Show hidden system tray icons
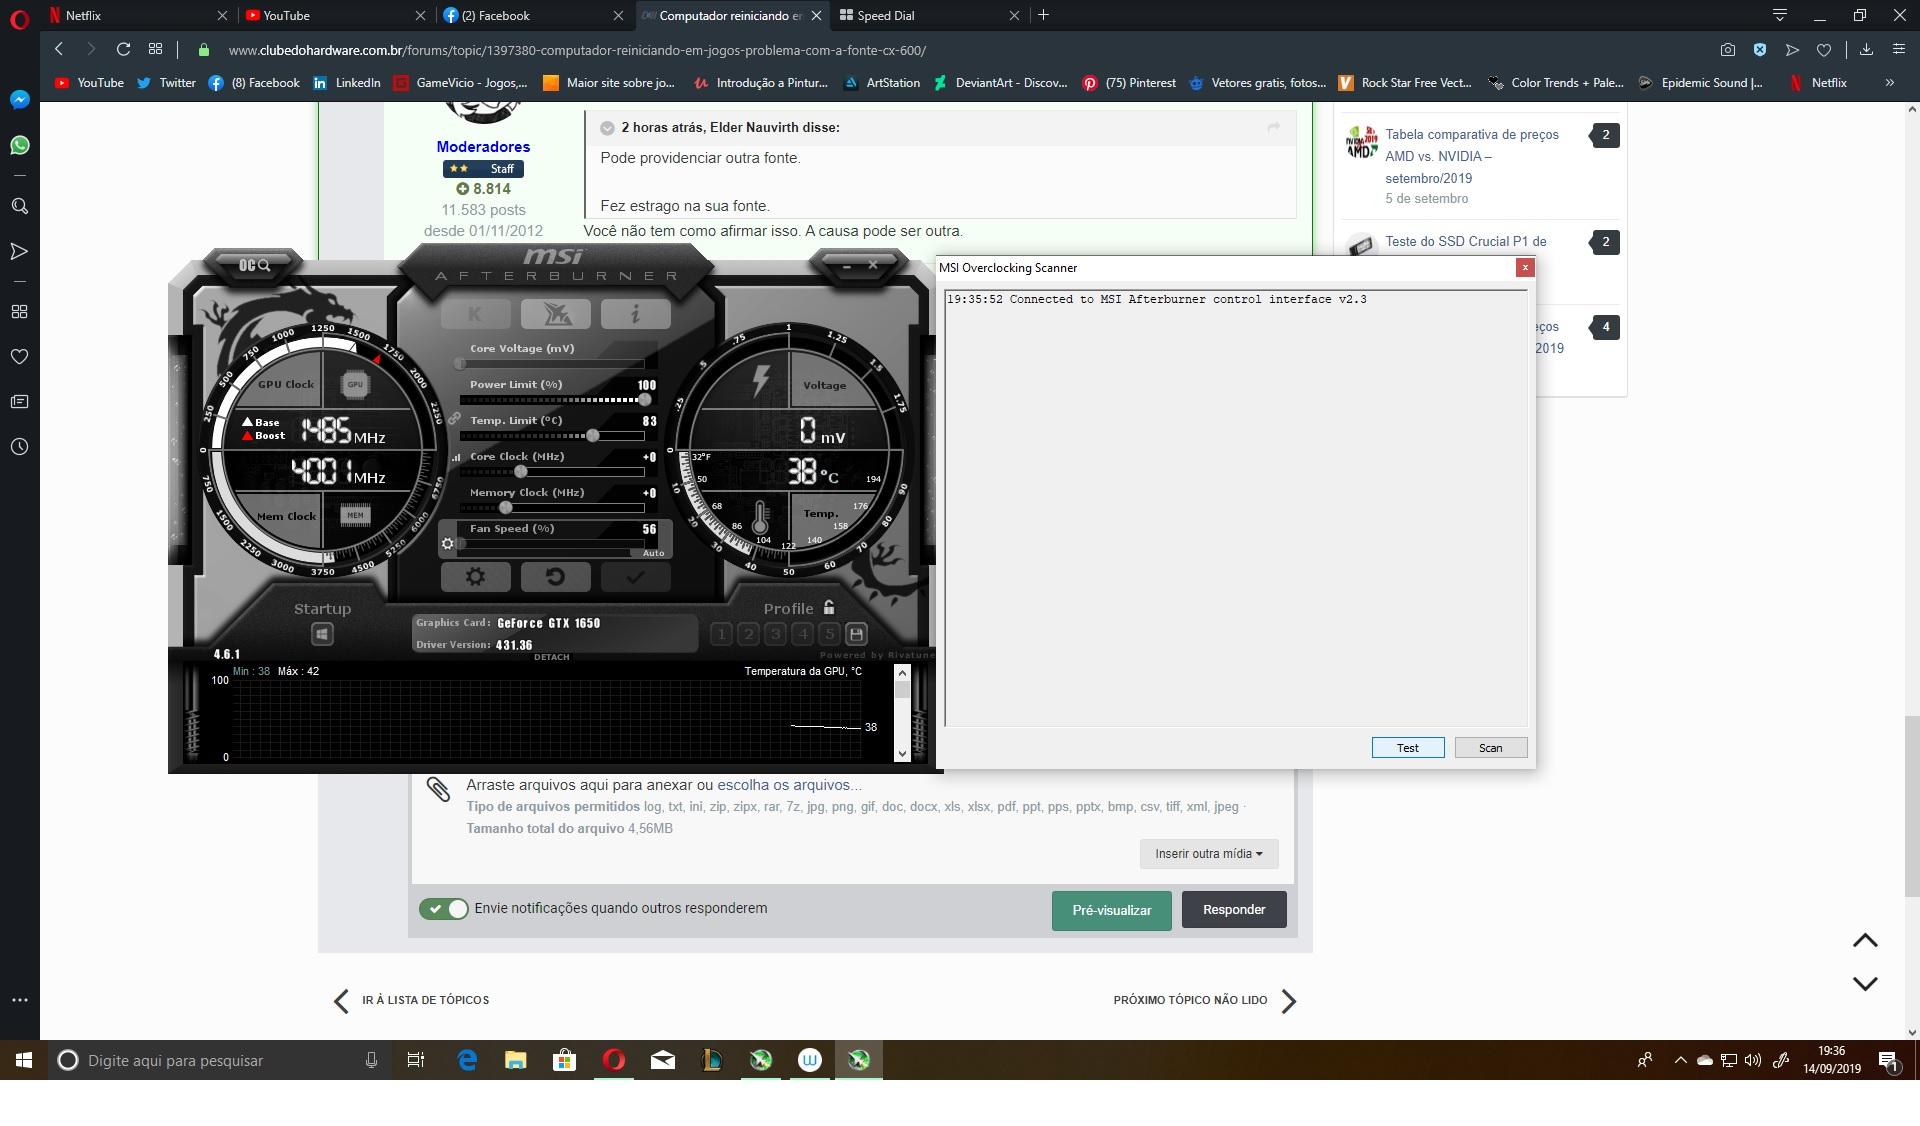The height and width of the screenshot is (1126, 1920). [1680, 1060]
